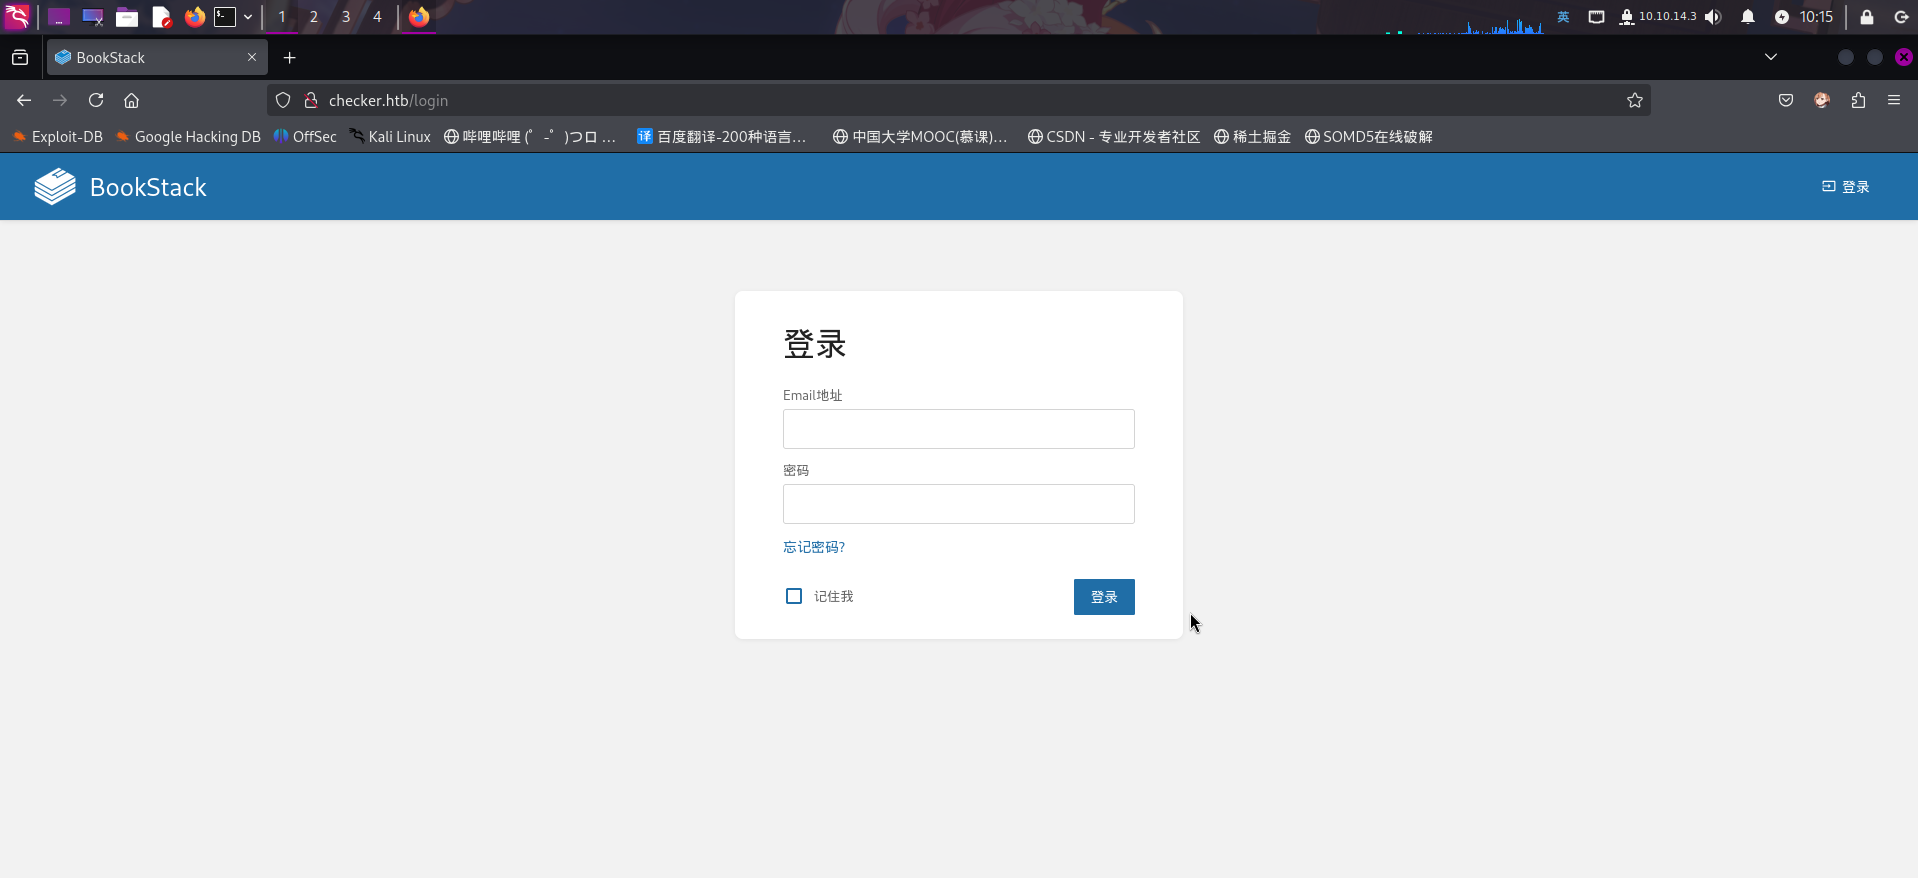
Task: Click the checker.htb/login address bar
Action: tap(958, 100)
